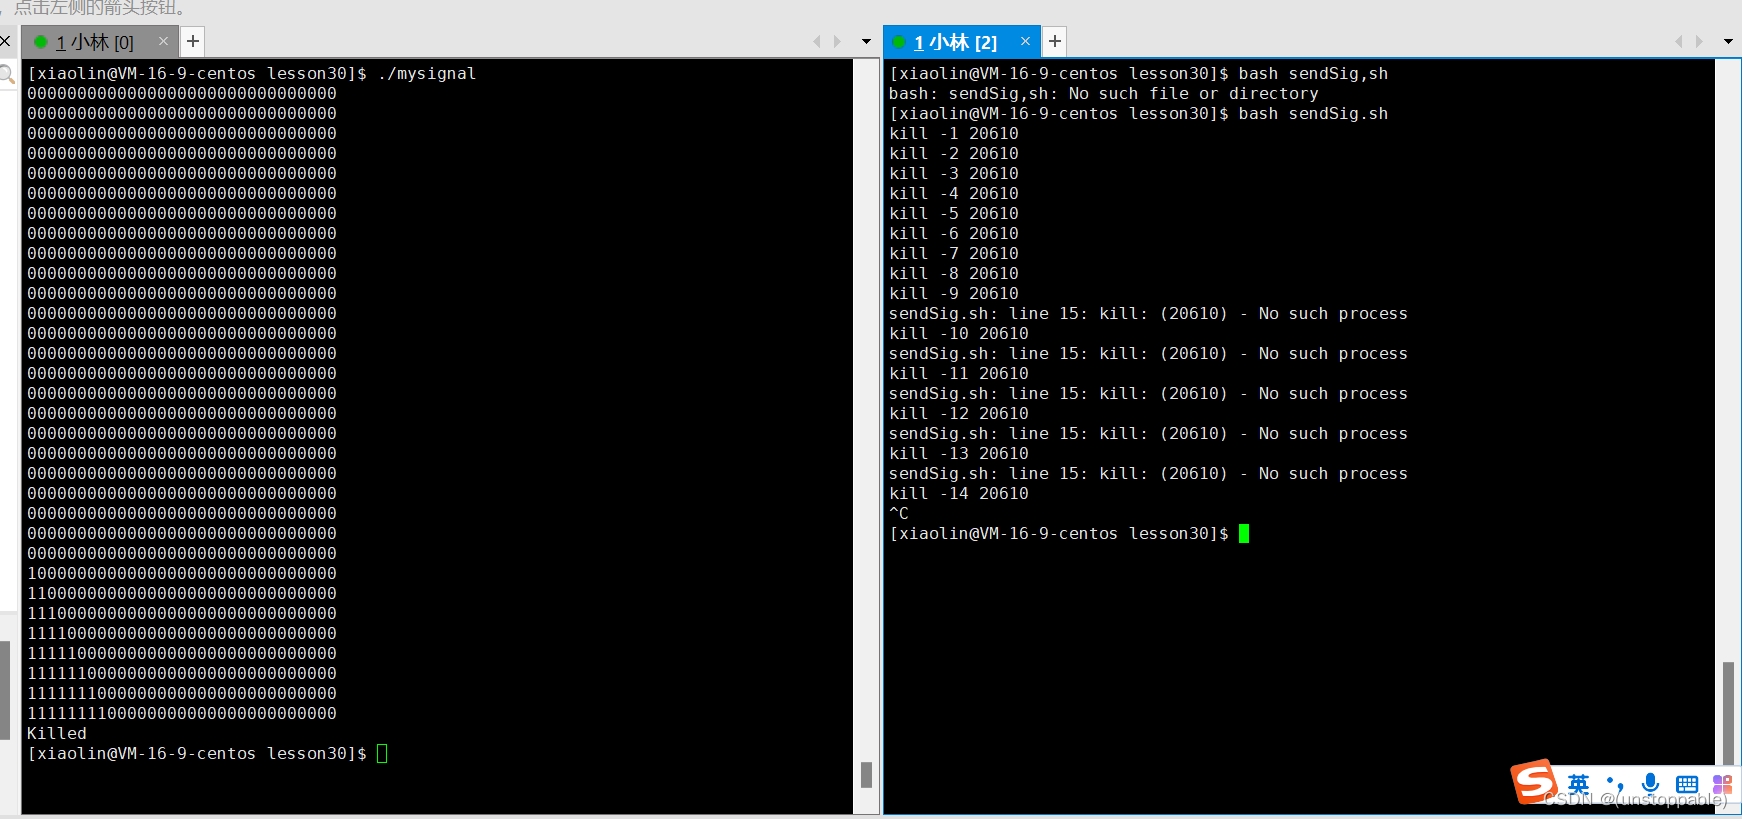Click the search magnifier icon at left edge
This screenshot has height=819, width=1742.
[7, 74]
